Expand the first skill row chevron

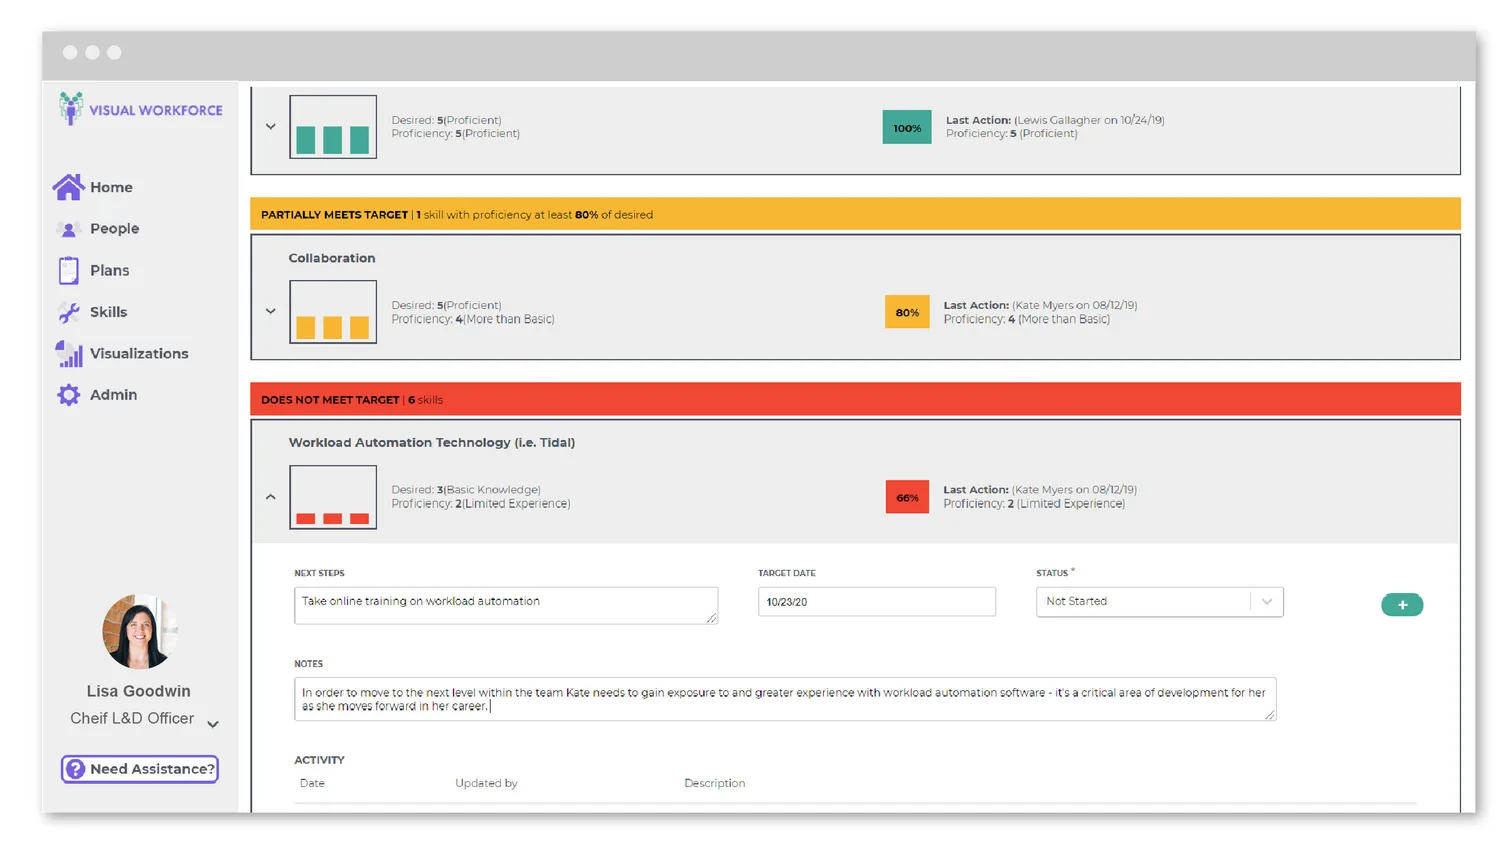(270, 127)
